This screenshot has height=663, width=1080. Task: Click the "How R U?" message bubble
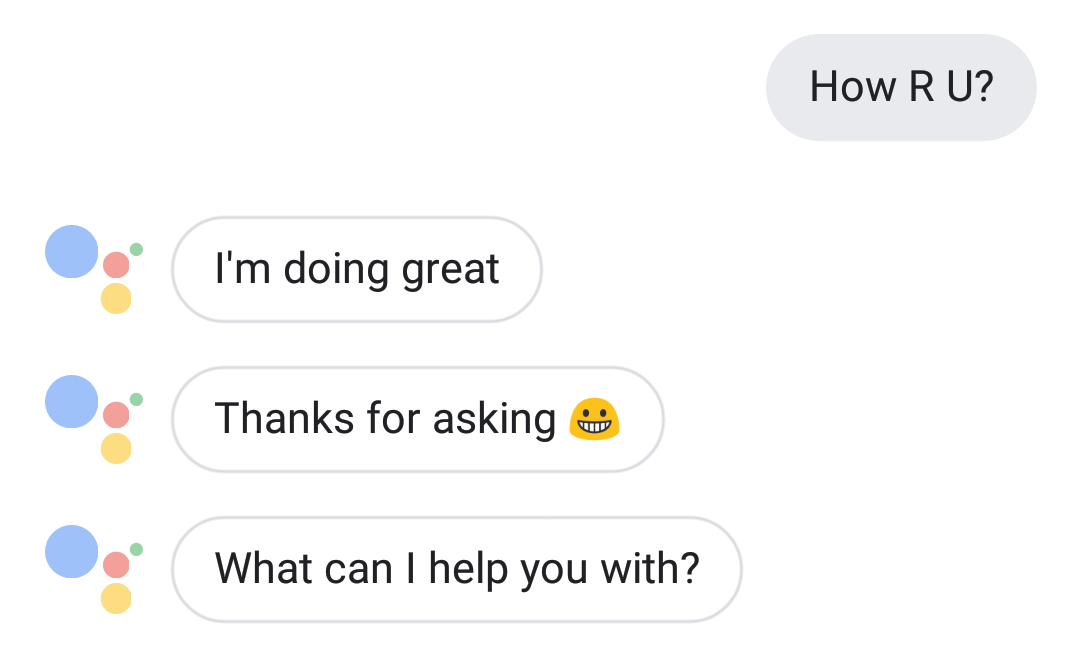(x=901, y=87)
